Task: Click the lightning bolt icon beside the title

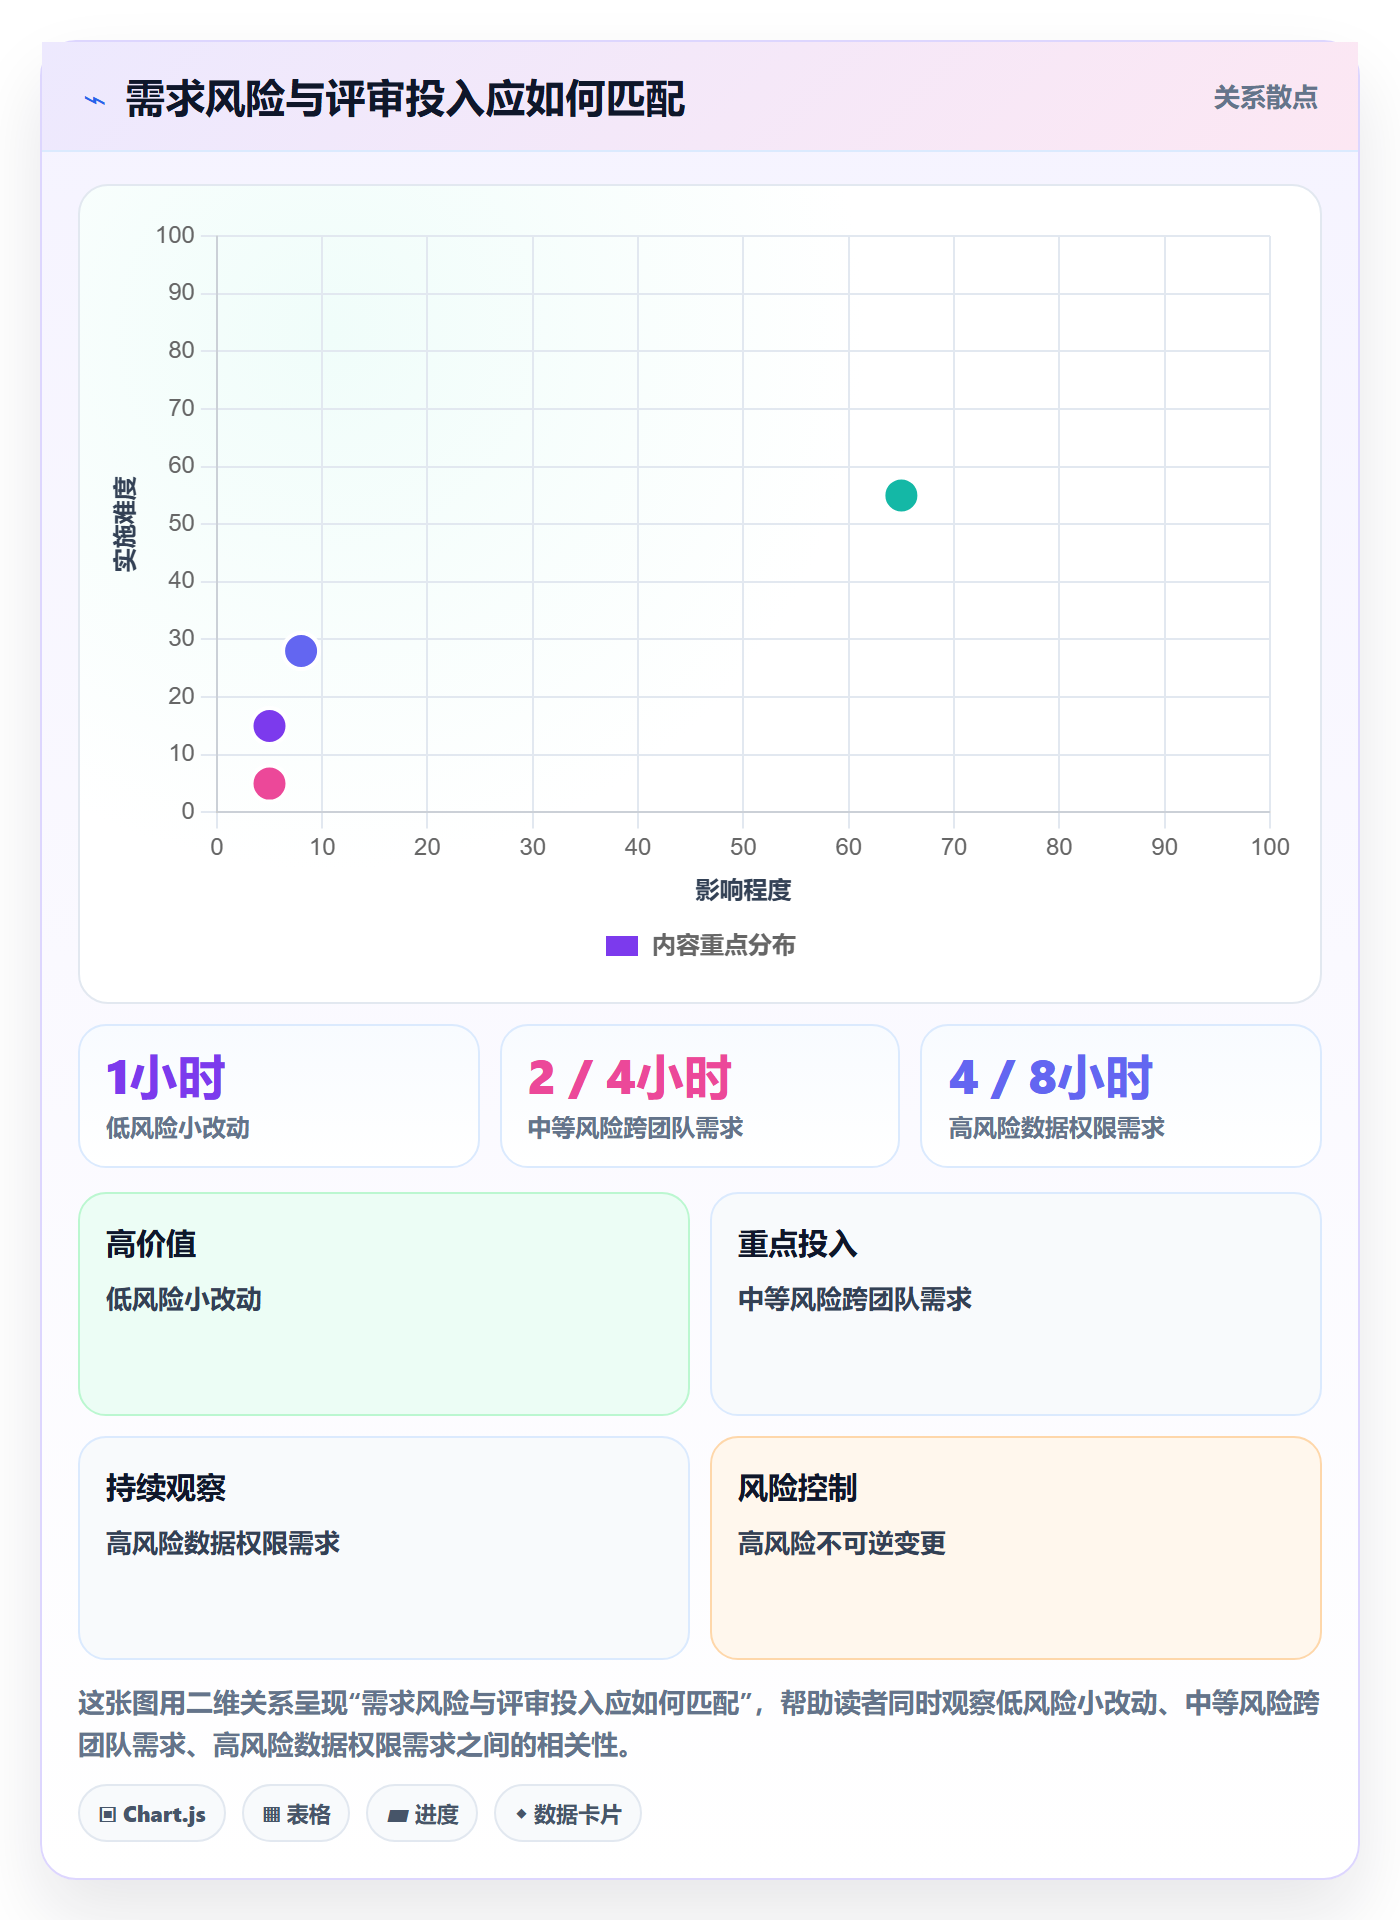Action: pos(95,100)
